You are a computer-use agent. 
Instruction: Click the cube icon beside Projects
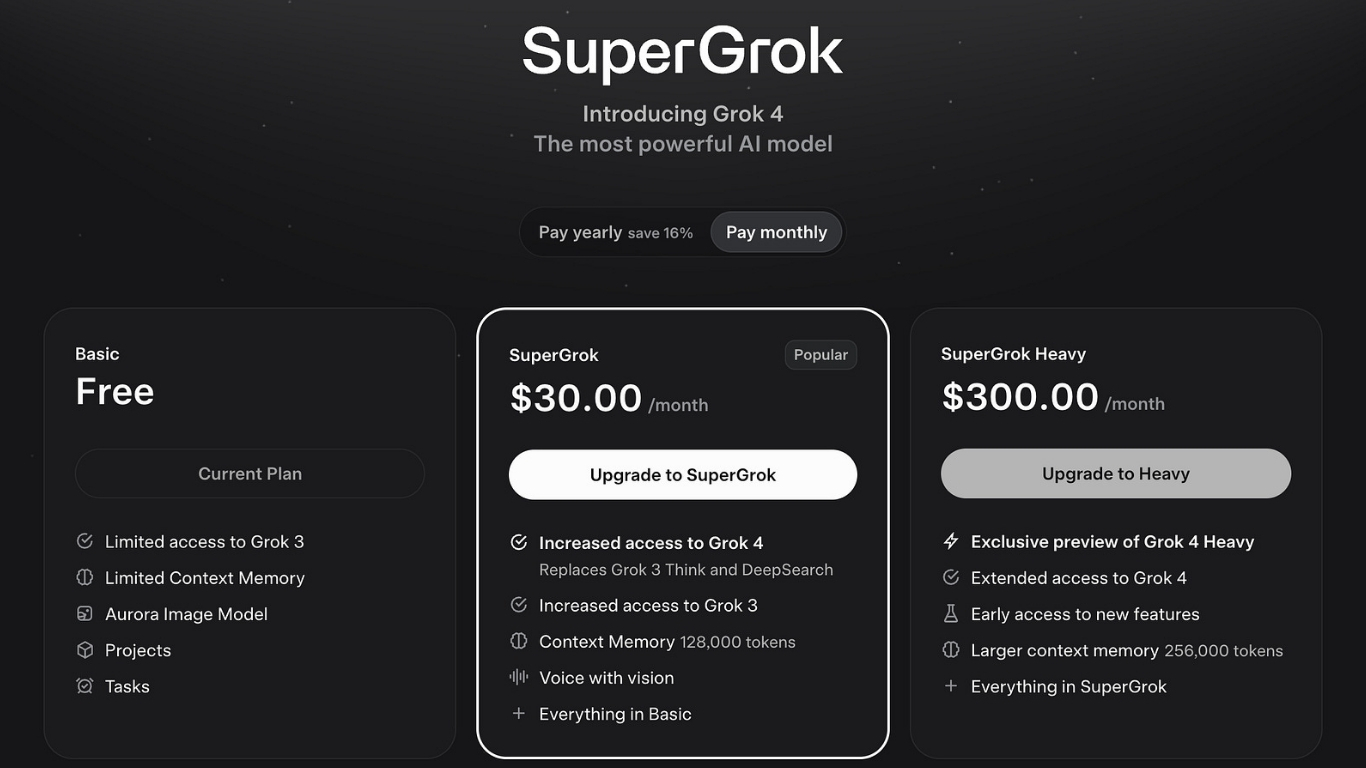pos(85,650)
